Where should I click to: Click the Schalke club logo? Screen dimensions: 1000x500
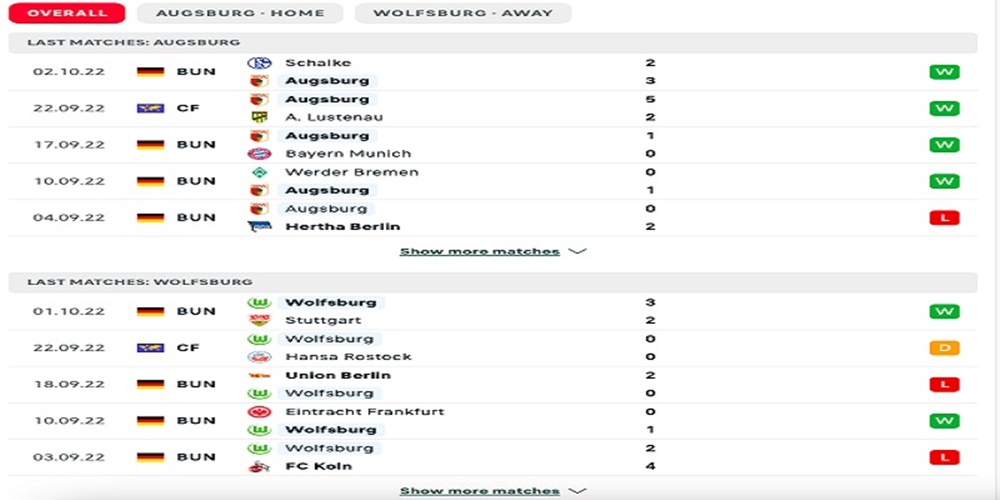pos(259,63)
